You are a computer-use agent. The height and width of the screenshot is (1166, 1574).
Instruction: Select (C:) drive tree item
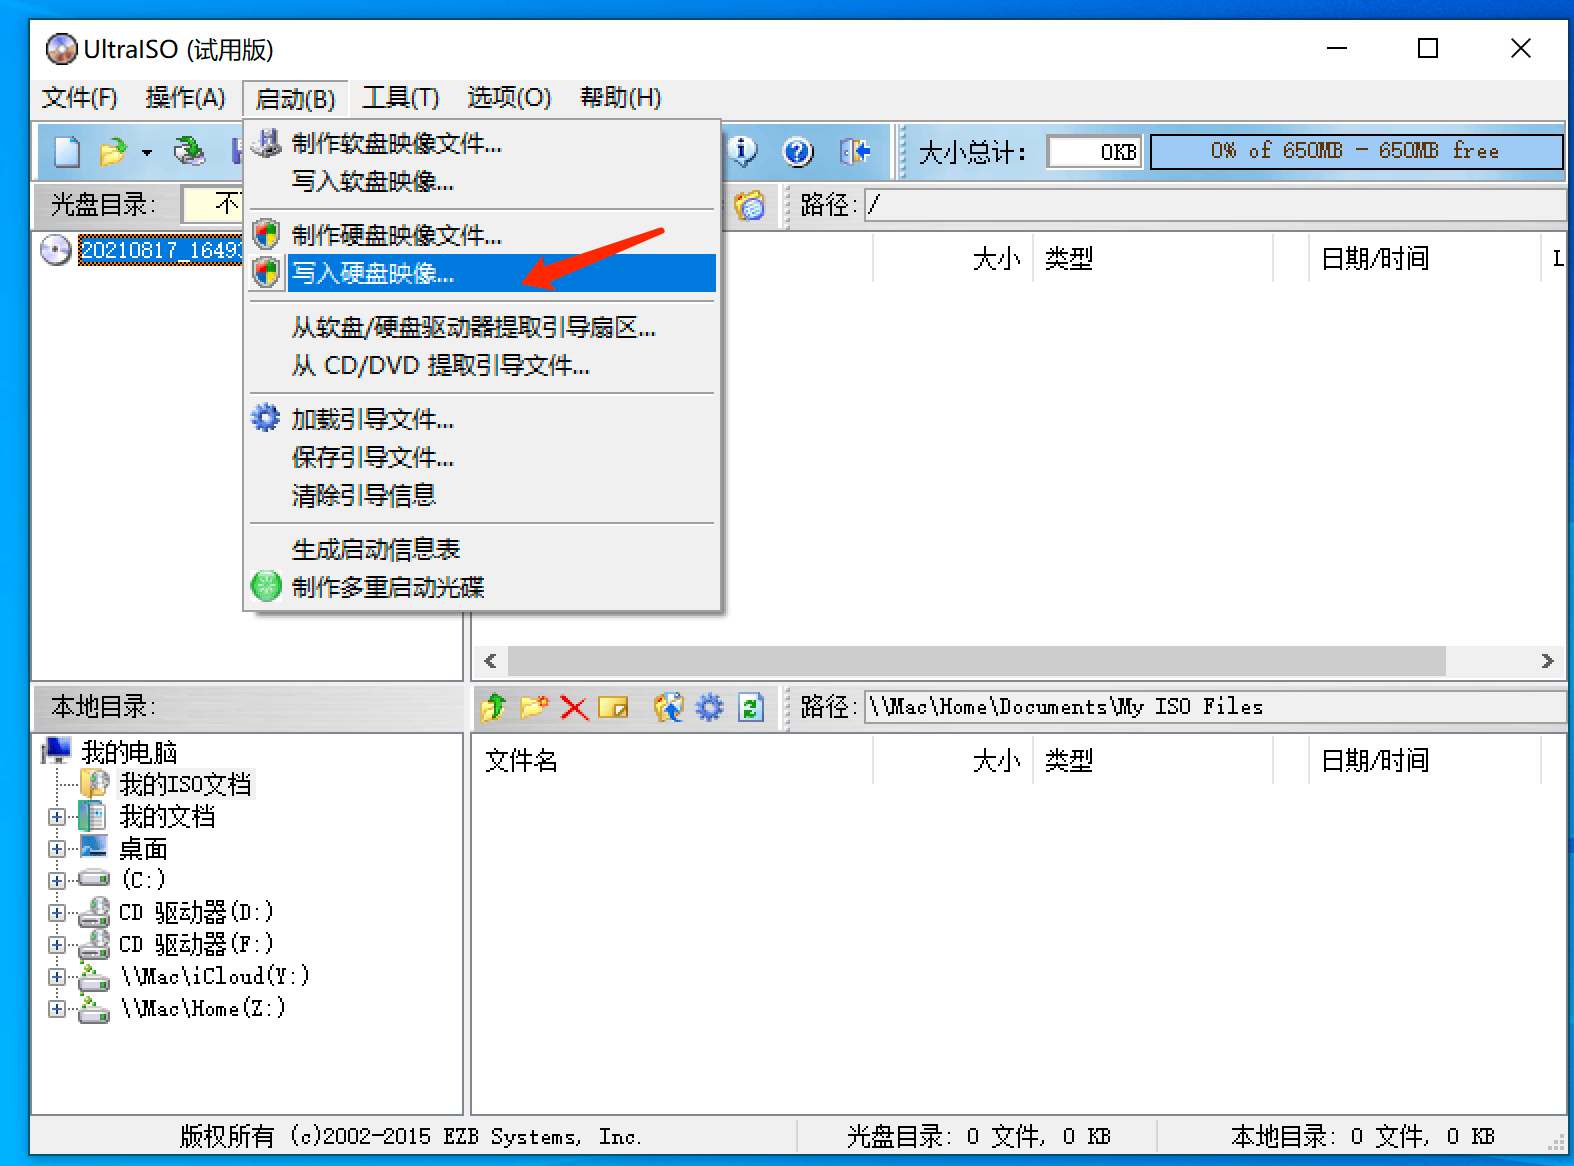pos(143,880)
